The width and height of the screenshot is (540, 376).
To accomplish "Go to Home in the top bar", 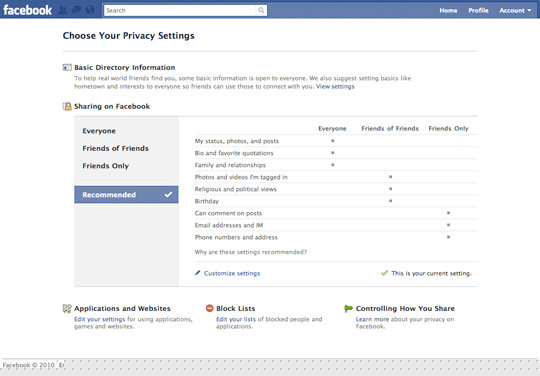I will click(448, 10).
